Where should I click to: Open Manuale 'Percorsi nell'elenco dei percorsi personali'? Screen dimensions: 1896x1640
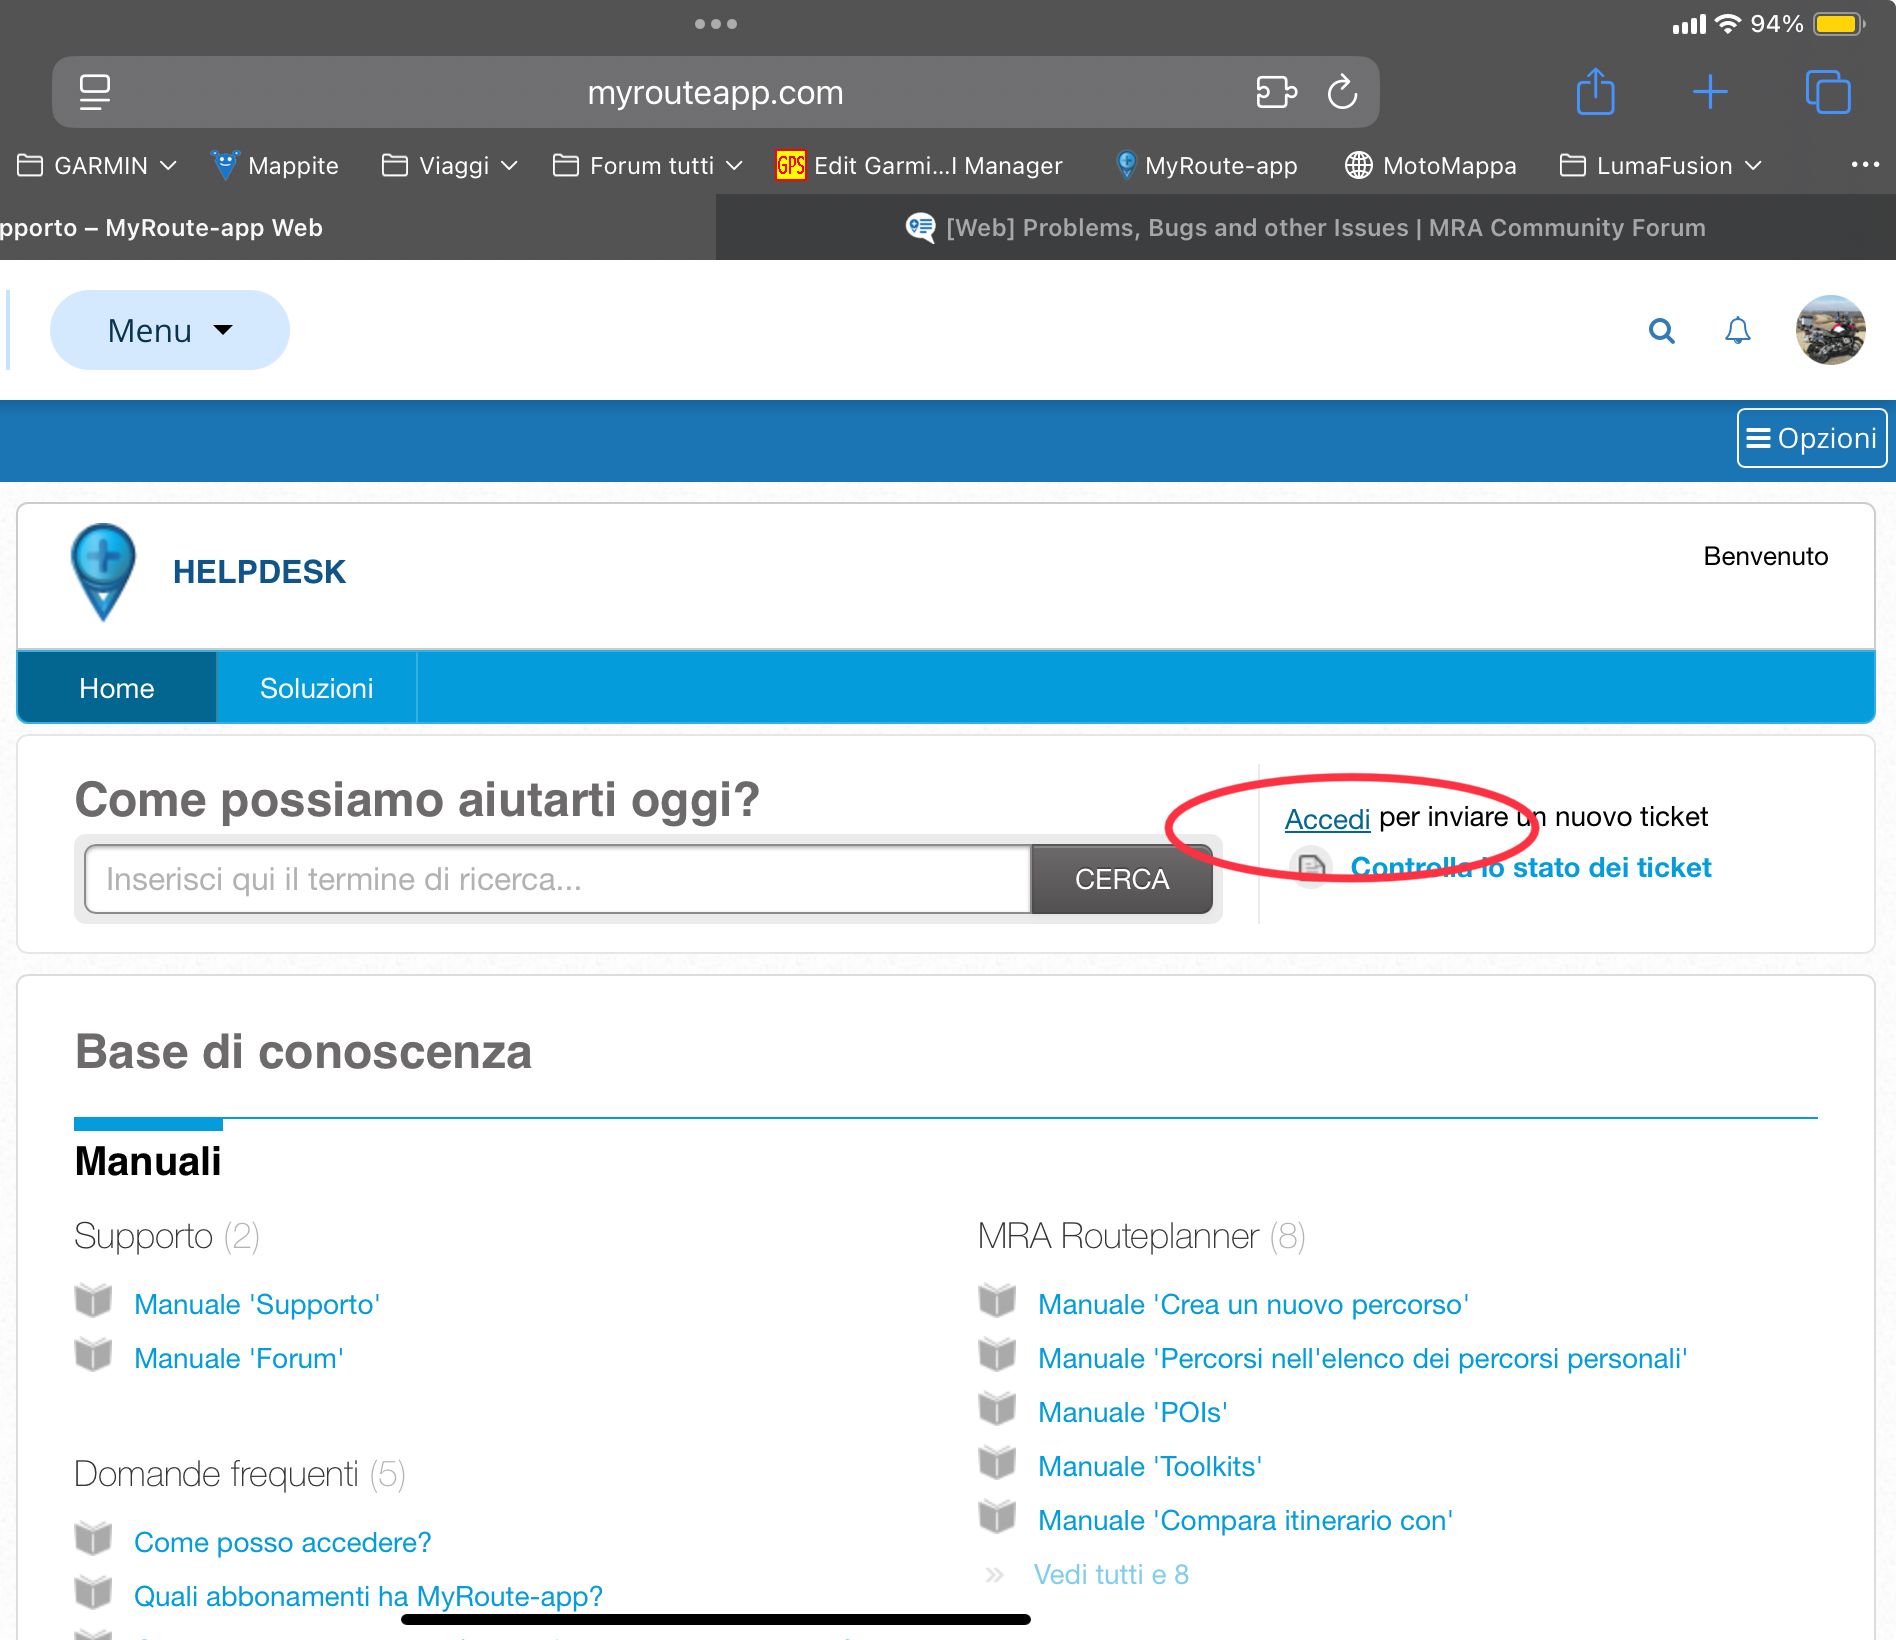pyautogui.click(x=1363, y=1358)
